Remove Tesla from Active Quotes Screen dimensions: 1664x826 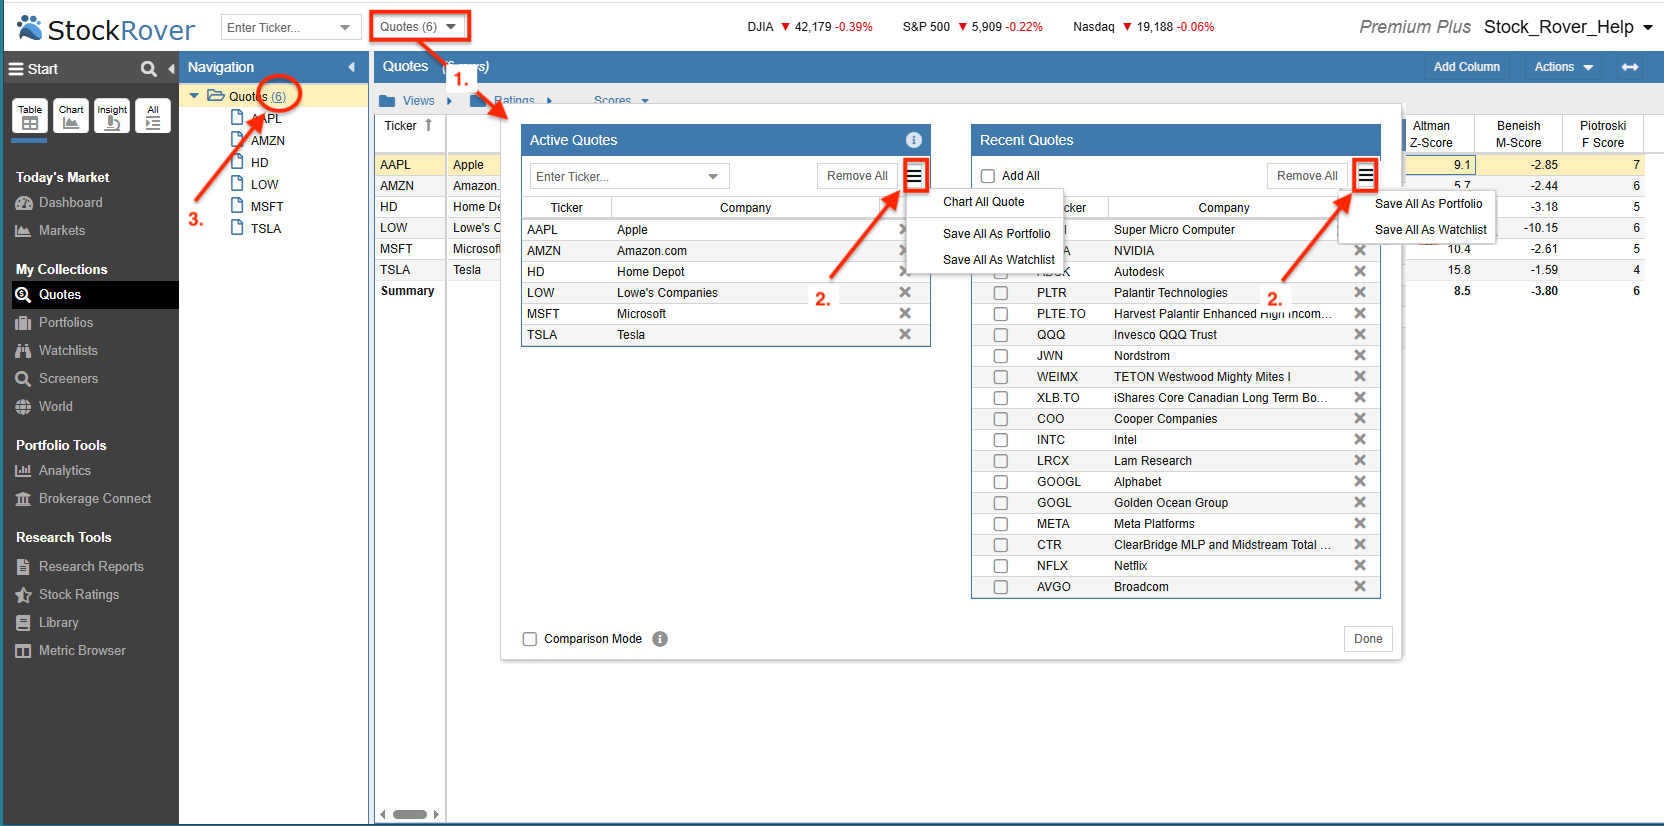pyautogui.click(x=905, y=334)
